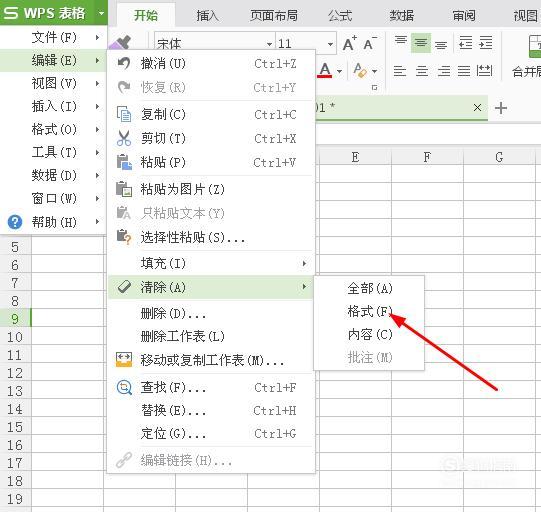Switch to the 公式 ribbon tab
The height and width of the screenshot is (512, 541).
tap(340, 15)
